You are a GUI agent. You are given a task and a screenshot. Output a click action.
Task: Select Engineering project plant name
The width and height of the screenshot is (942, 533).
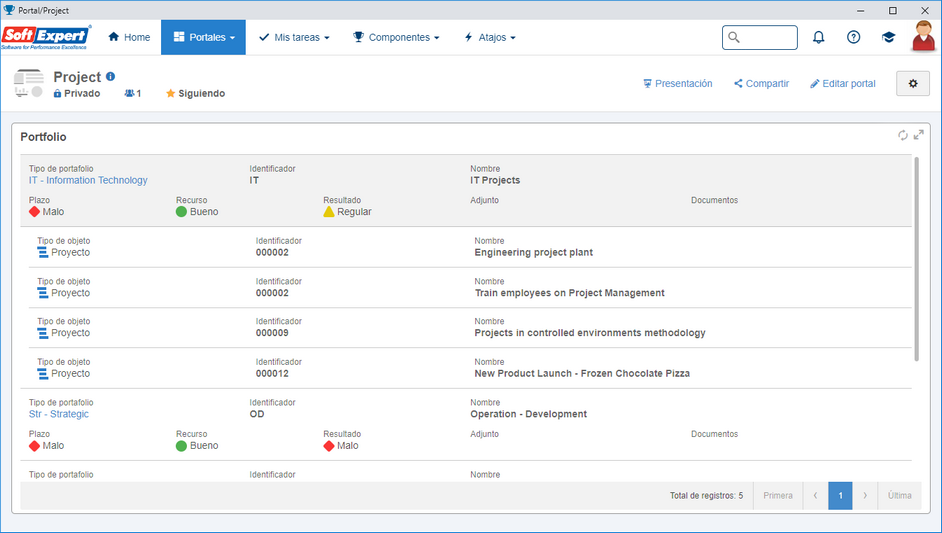pos(533,252)
